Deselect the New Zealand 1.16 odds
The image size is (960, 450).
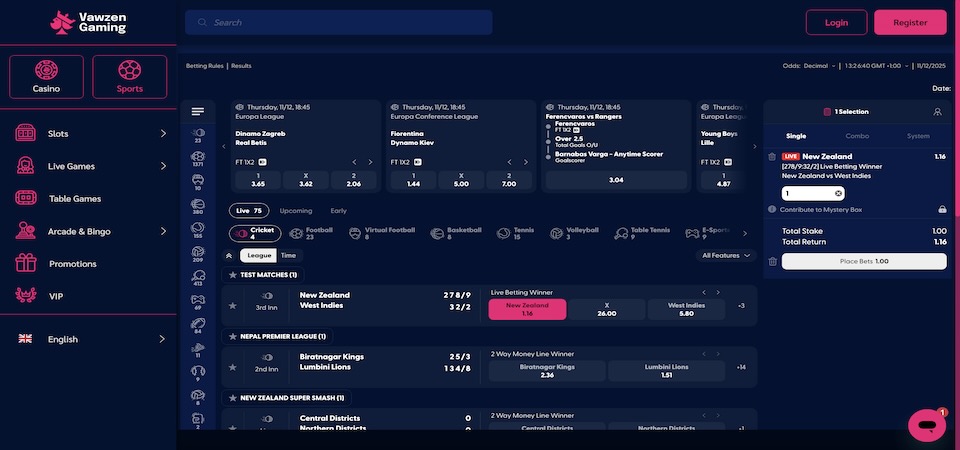[527, 309]
